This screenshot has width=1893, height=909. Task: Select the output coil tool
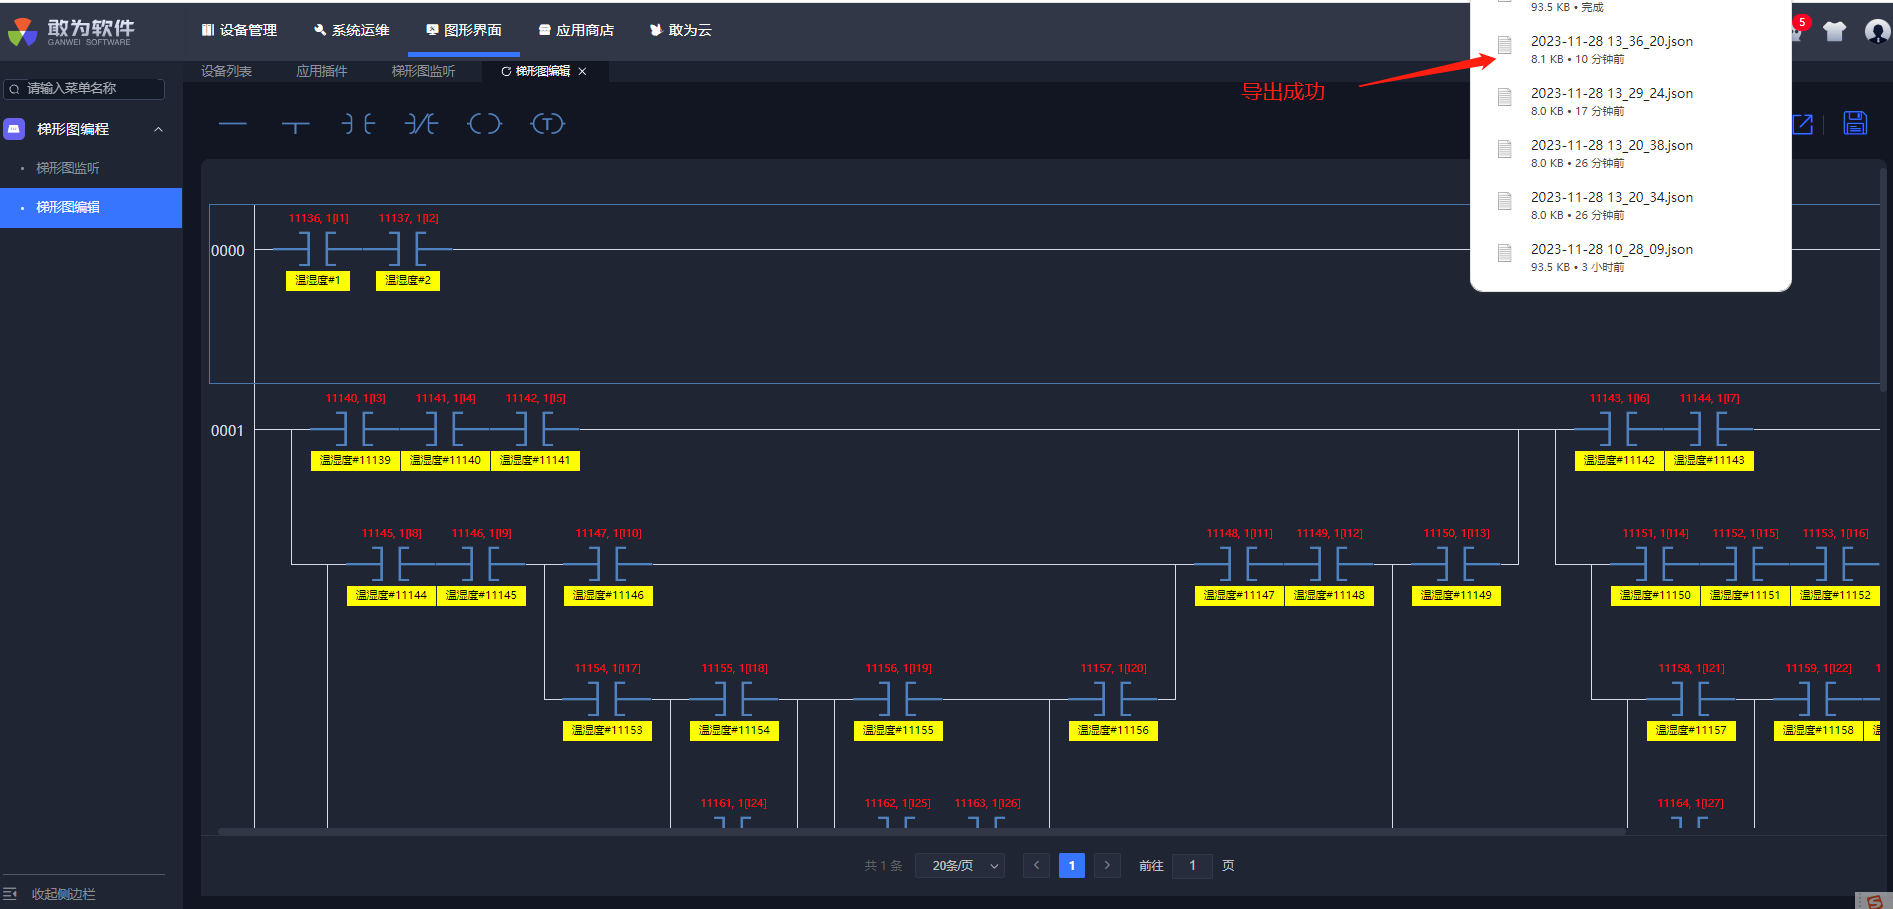[x=485, y=124]
